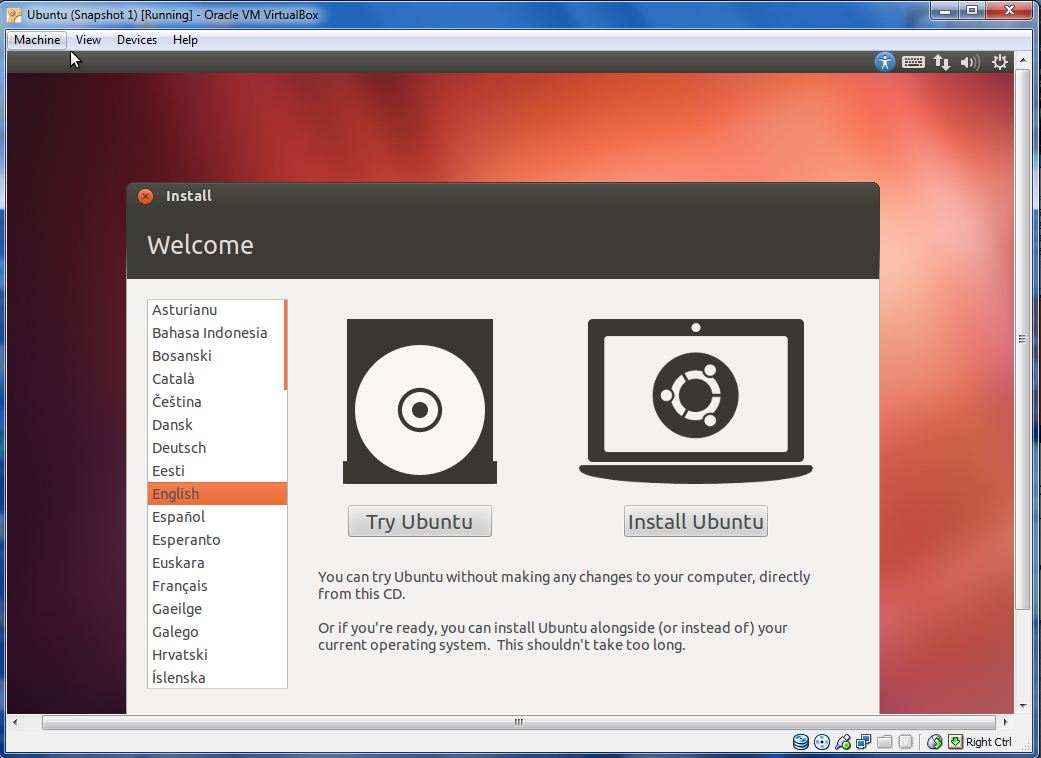Viewport: 1041px width, 758px height.
Task: Click the vertical scrollbar down arrow
Action: pos(1022,706)
